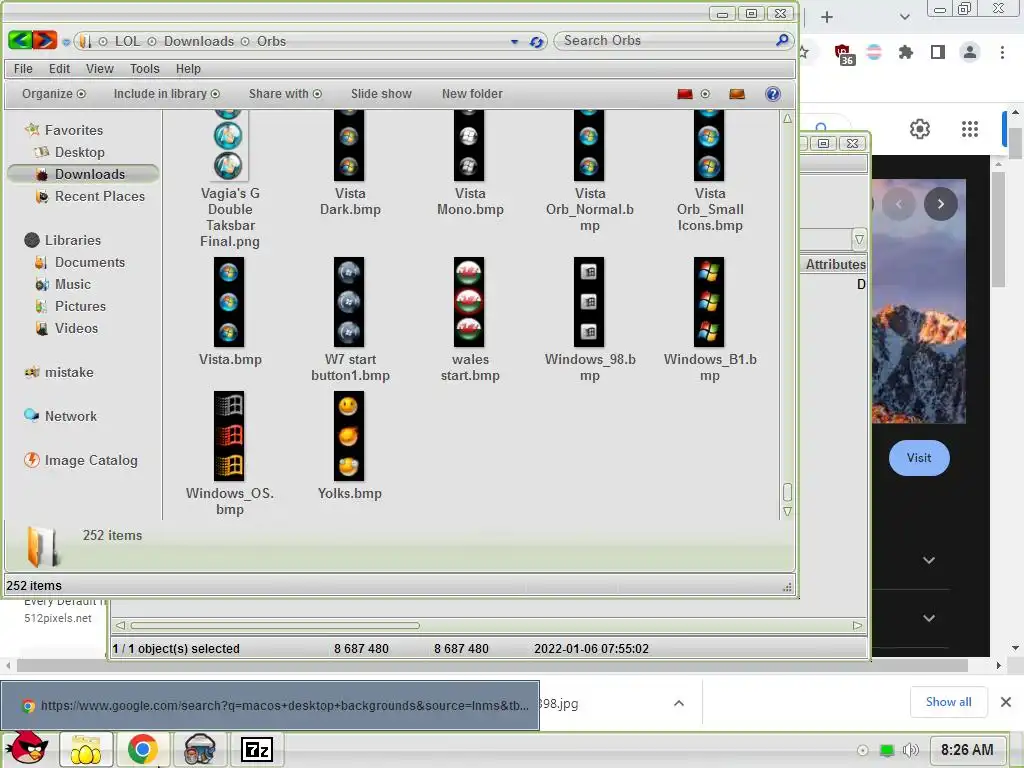
Task: Expand the Organize dropdown
Action: (54, 94)
